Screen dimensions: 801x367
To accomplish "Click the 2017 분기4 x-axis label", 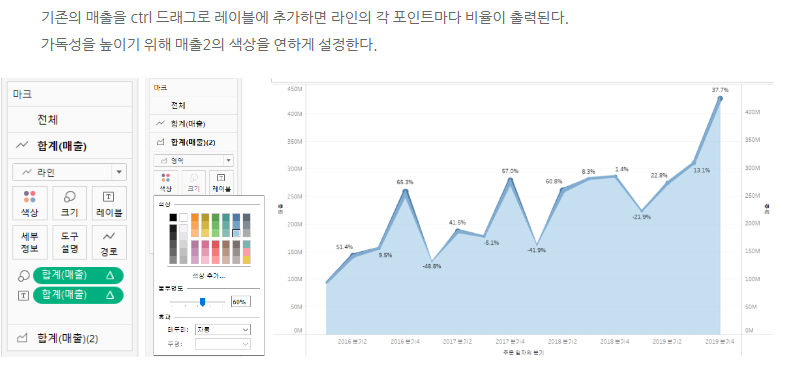I will (x=510, y=341).
